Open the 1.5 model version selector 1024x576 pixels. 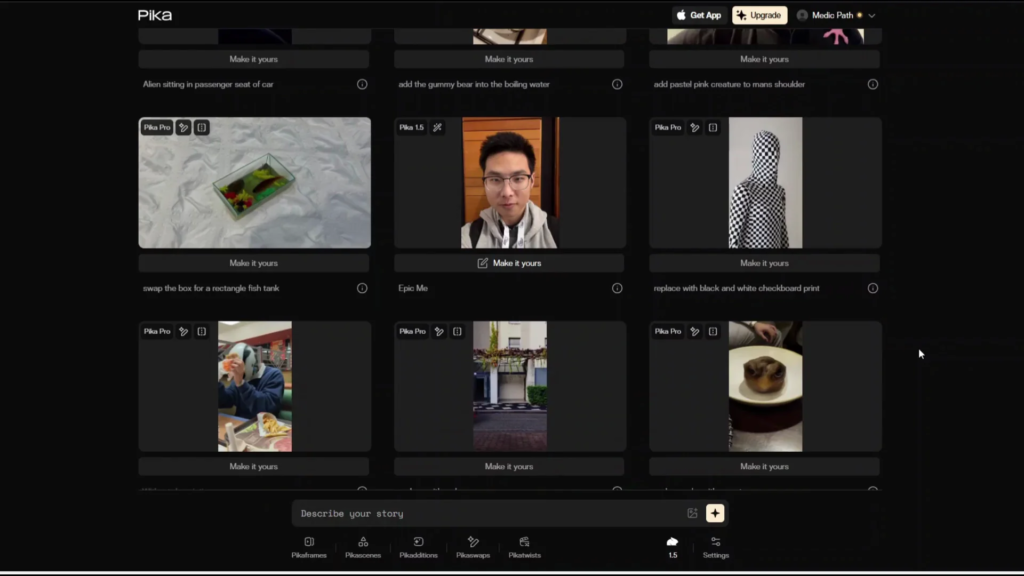672,546
